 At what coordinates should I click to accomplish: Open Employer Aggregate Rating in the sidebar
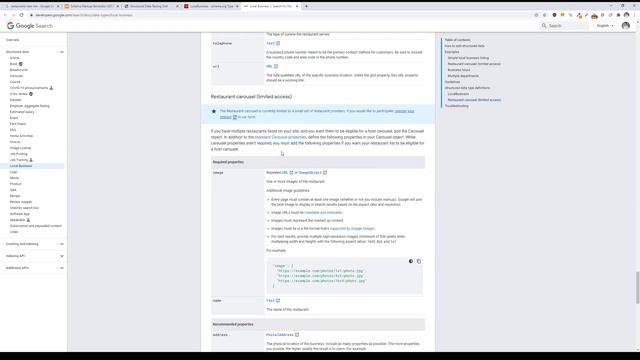29,106
